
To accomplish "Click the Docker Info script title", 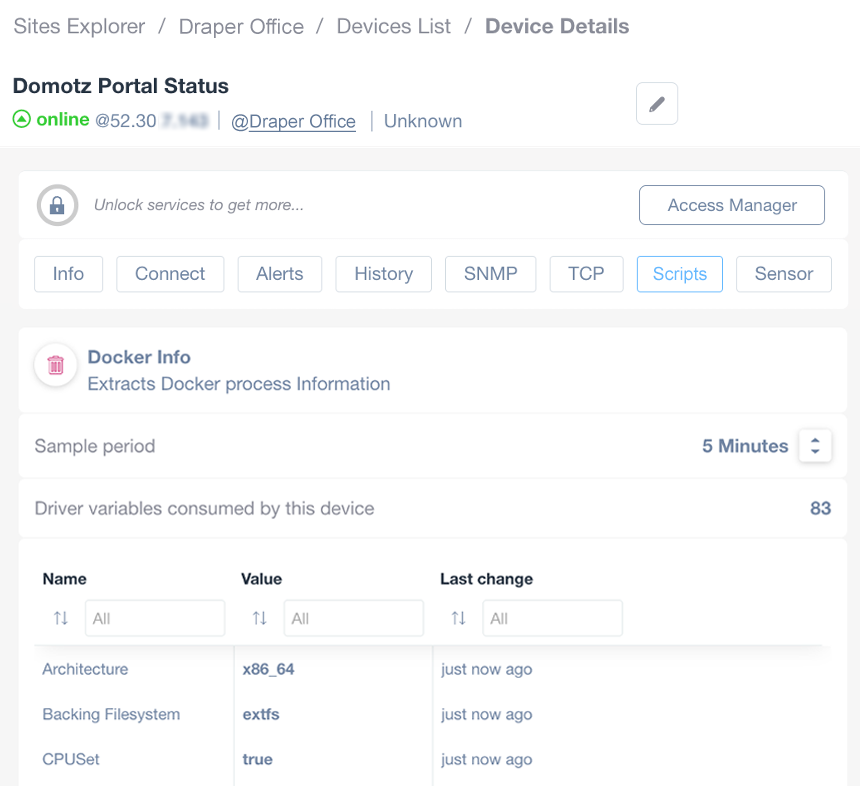I will pyautogui.click(x=139, y=357).
